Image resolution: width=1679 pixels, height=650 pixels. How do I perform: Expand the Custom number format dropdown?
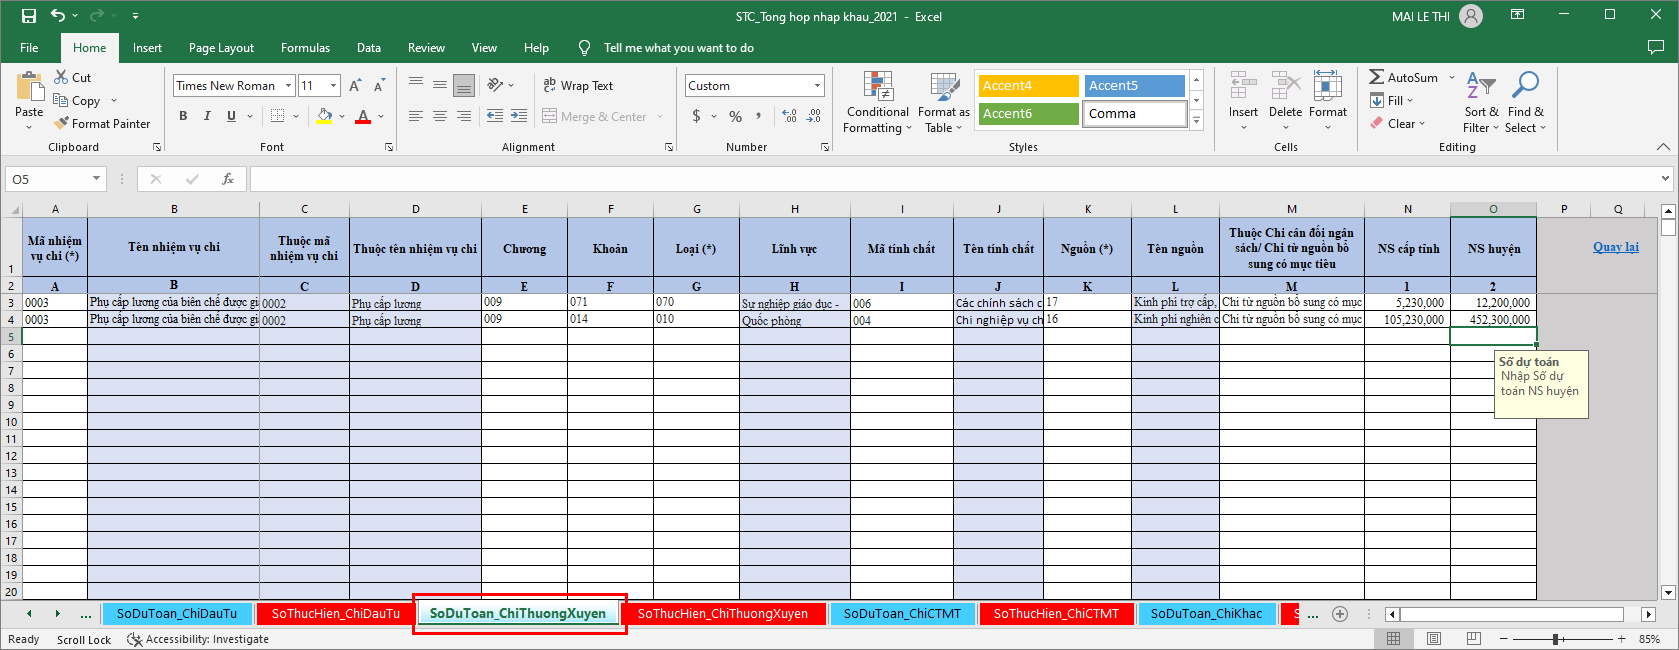click(817, 86)
